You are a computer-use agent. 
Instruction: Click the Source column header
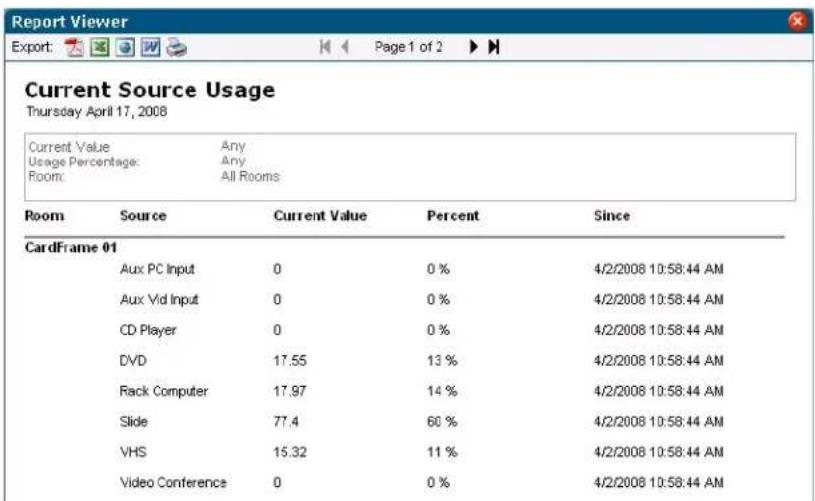coord(143,216)
